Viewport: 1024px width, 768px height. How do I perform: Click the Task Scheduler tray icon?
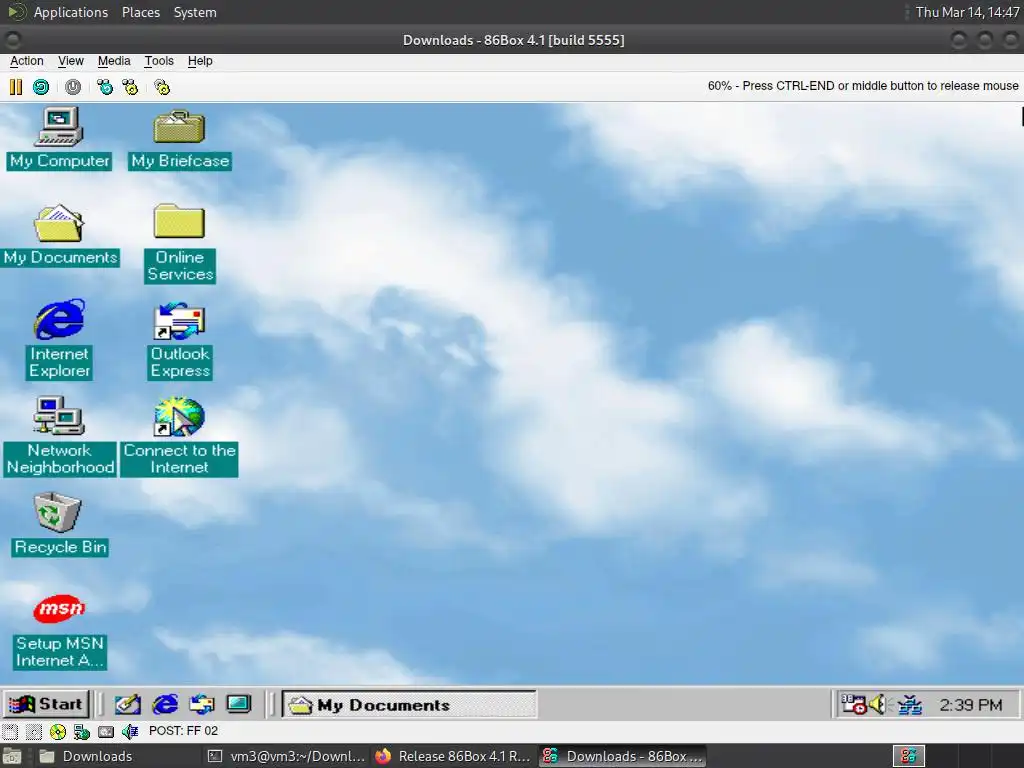[853, 704]
